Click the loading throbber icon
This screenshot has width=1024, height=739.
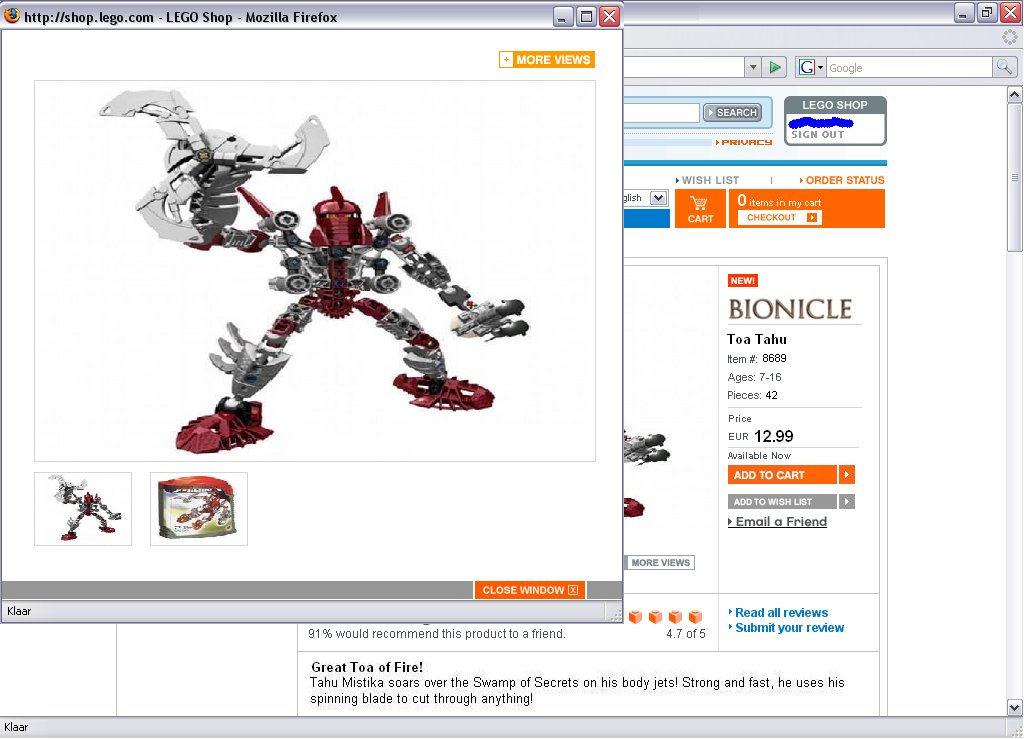(x=1010, y=38)
